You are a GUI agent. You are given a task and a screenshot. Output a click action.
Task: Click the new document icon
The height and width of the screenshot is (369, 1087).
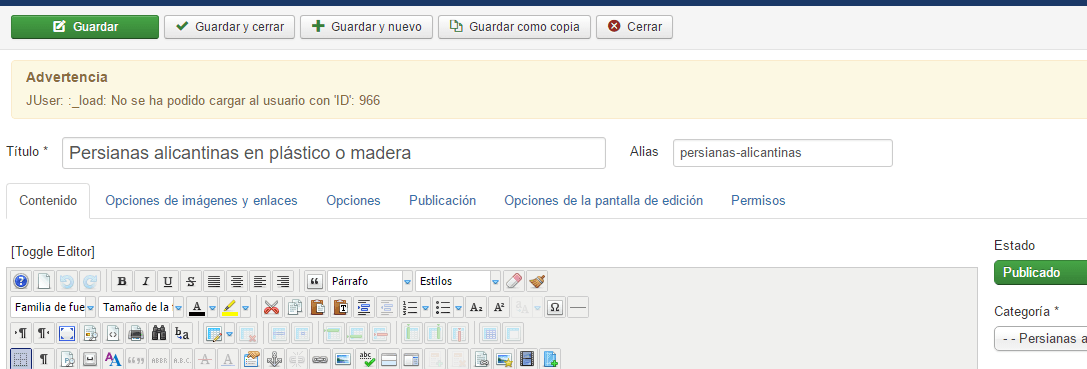tap(44, 281)
